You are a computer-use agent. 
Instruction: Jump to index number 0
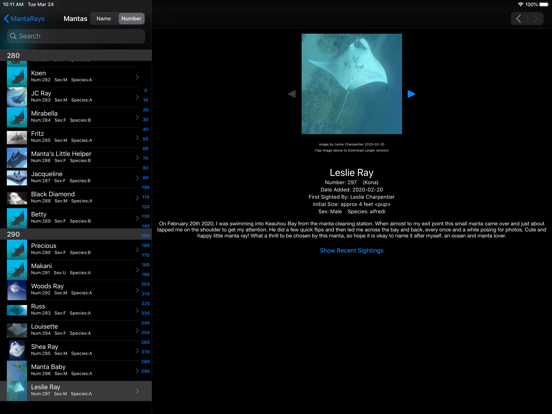[145, 90]
